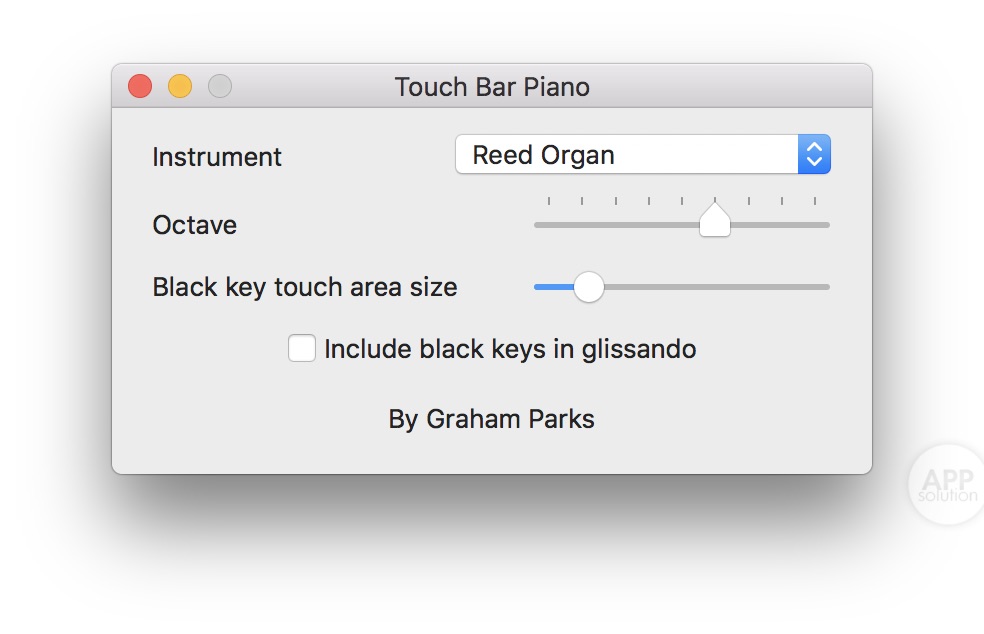Click the Octave slider thumb
This screenshot has height=634, width=984.
[x=715, y=222]
